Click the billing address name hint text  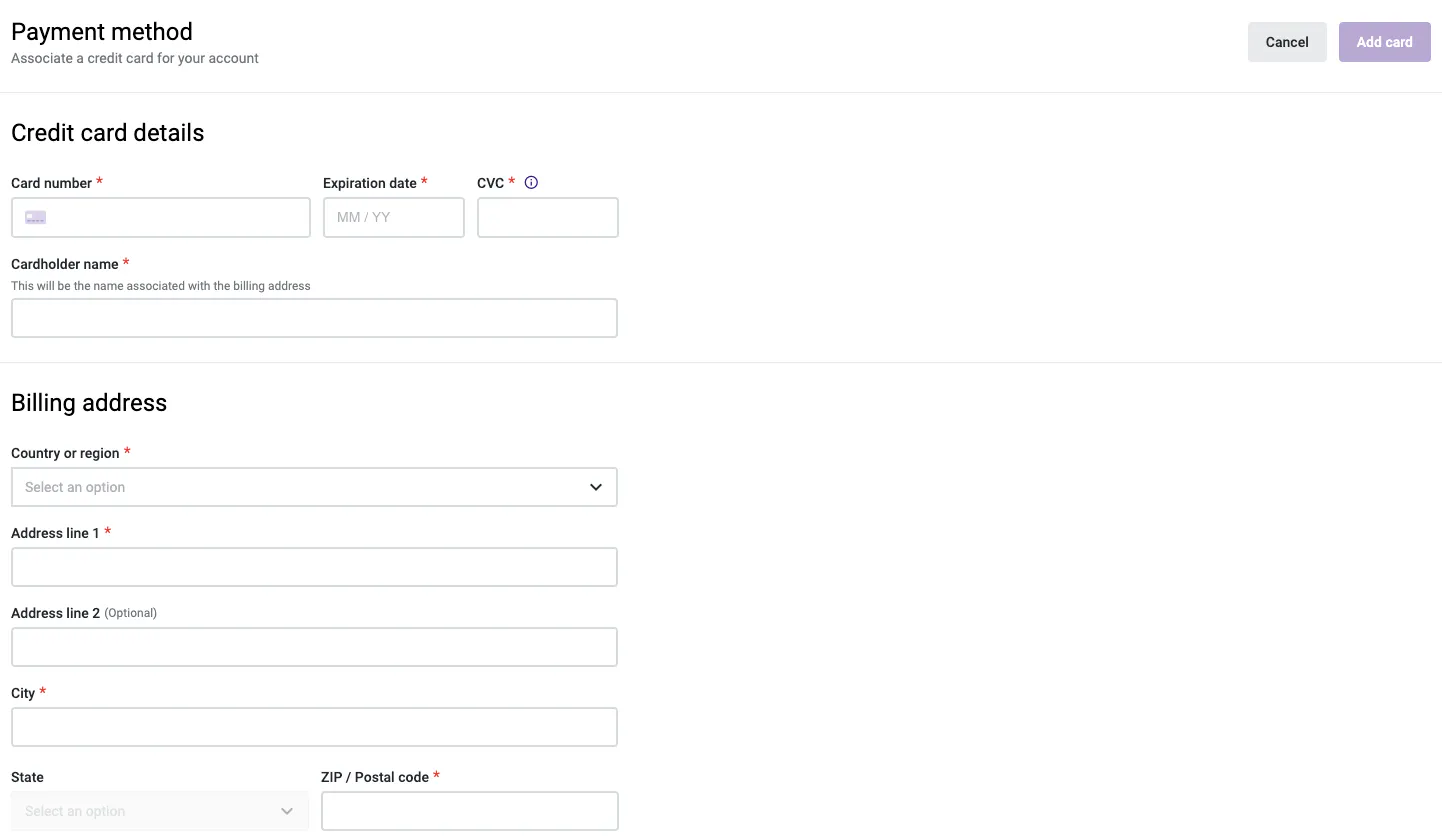click(161, 286)
